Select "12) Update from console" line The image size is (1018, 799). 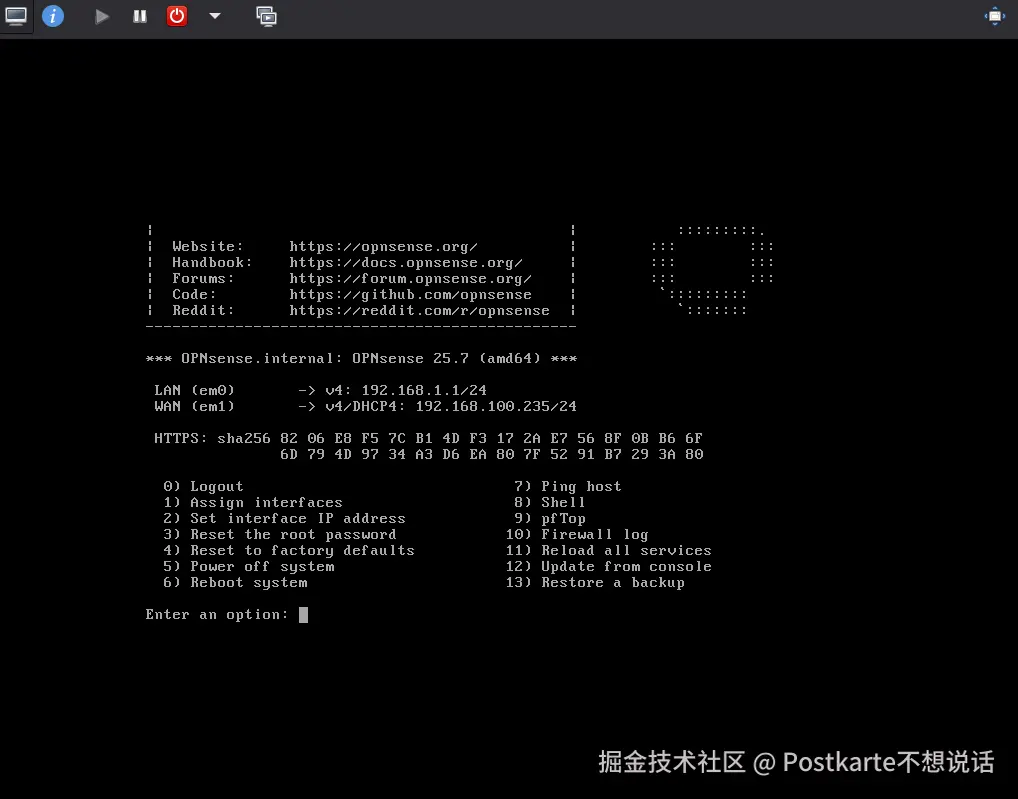pyautogui.click(x=609, y=566)
